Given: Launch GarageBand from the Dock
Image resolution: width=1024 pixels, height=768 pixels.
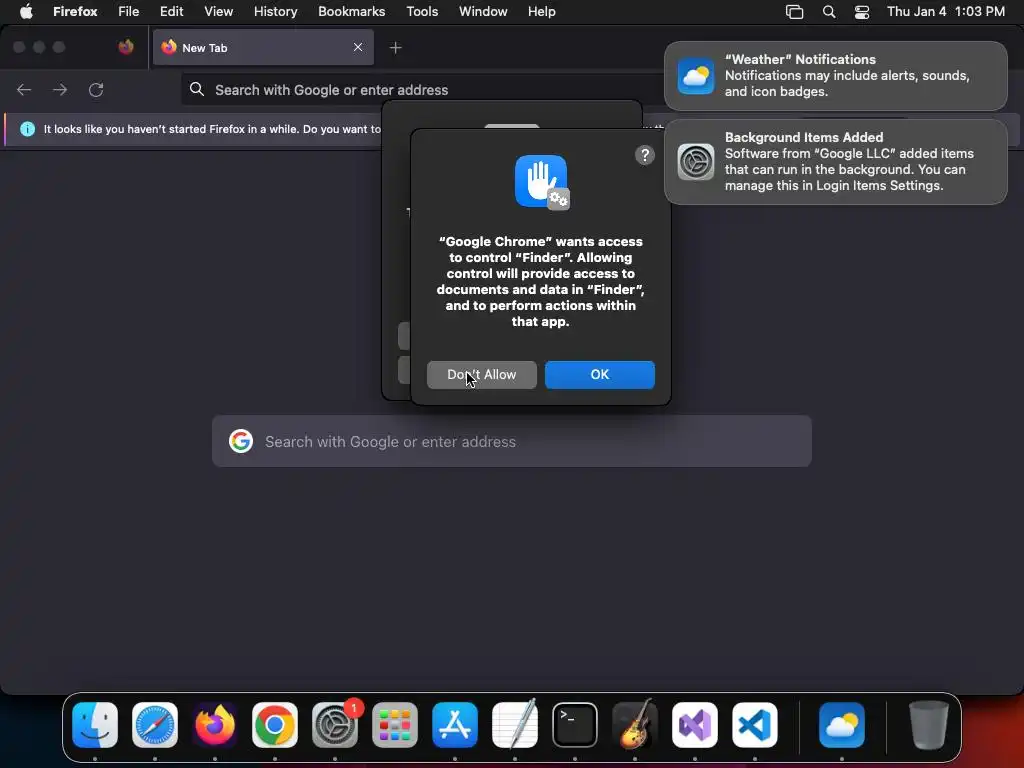Looking at the screenshot, I should pos(635,725).
